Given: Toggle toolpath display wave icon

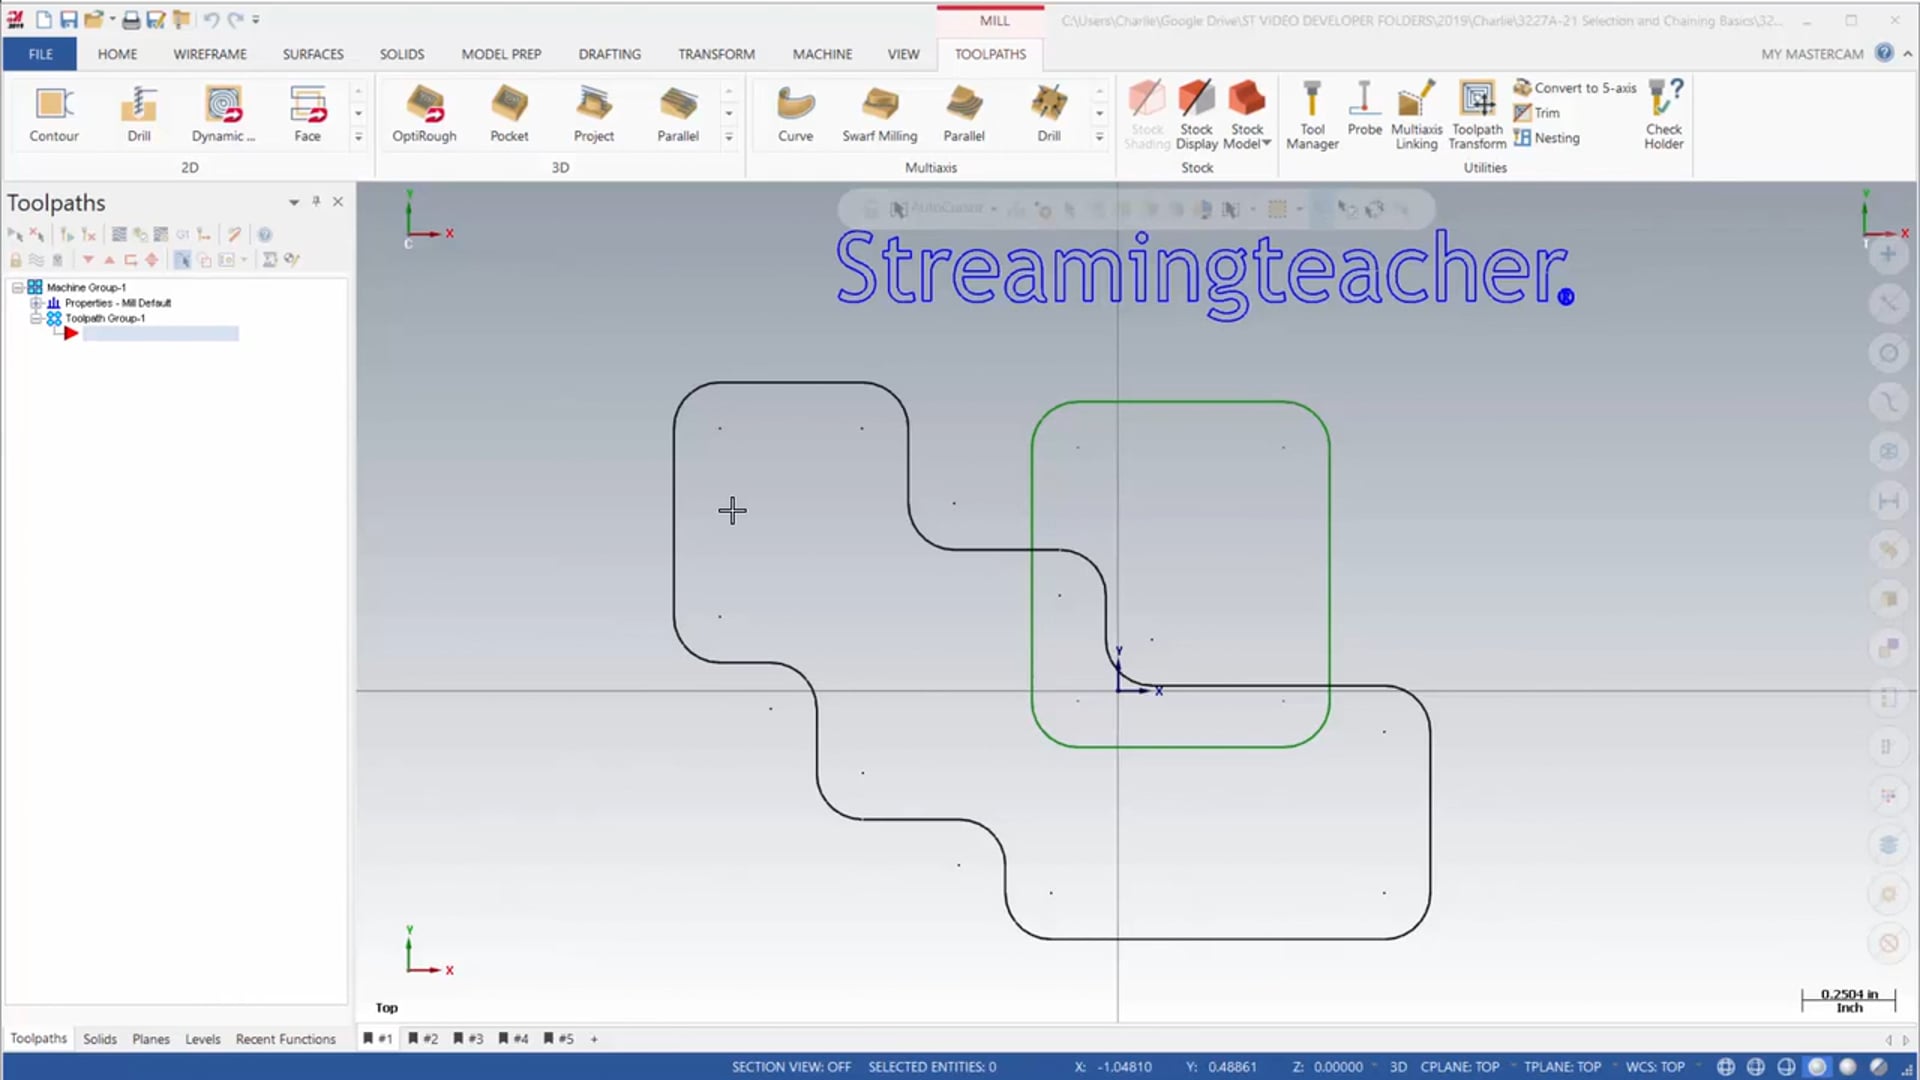Looking at the screenshot, I should [36, 260].
